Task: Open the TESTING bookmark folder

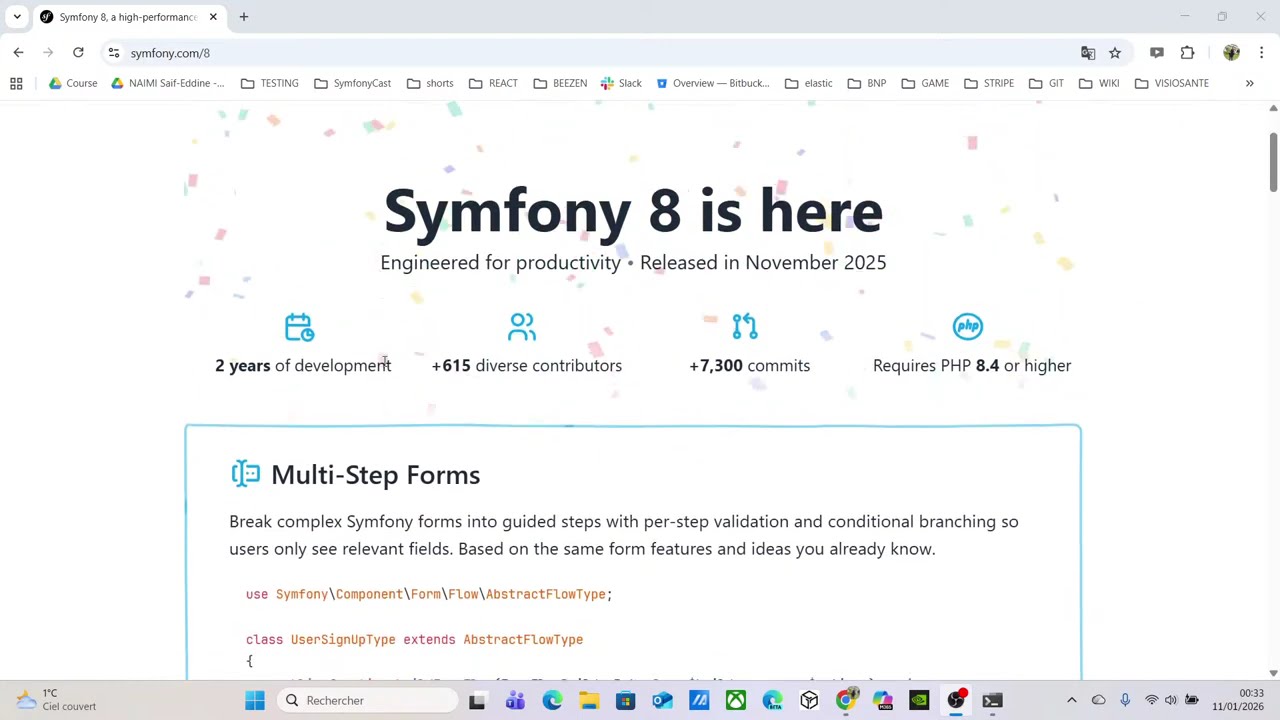Action: tap(270, 83)
